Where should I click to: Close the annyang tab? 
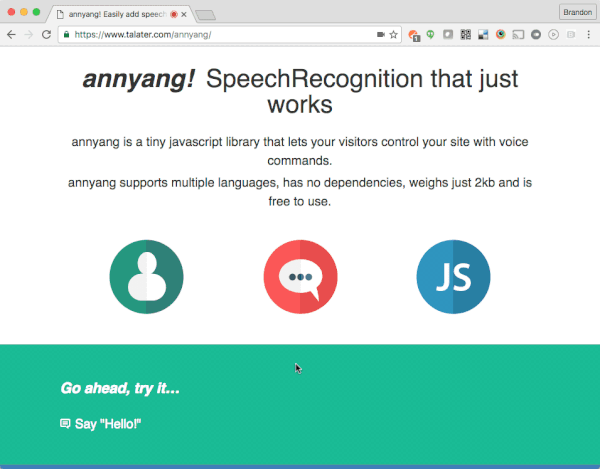[x=184, y=15]
